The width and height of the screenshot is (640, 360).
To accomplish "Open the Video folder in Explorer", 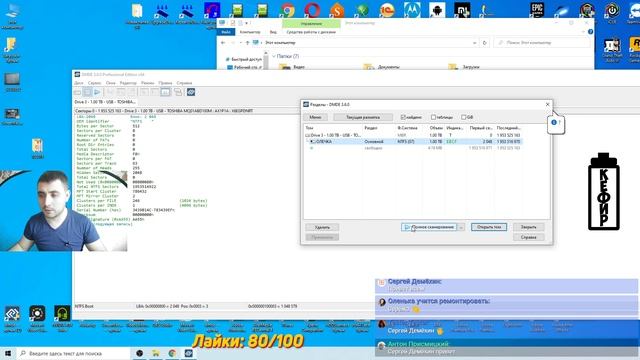I will tap(292, 67).
